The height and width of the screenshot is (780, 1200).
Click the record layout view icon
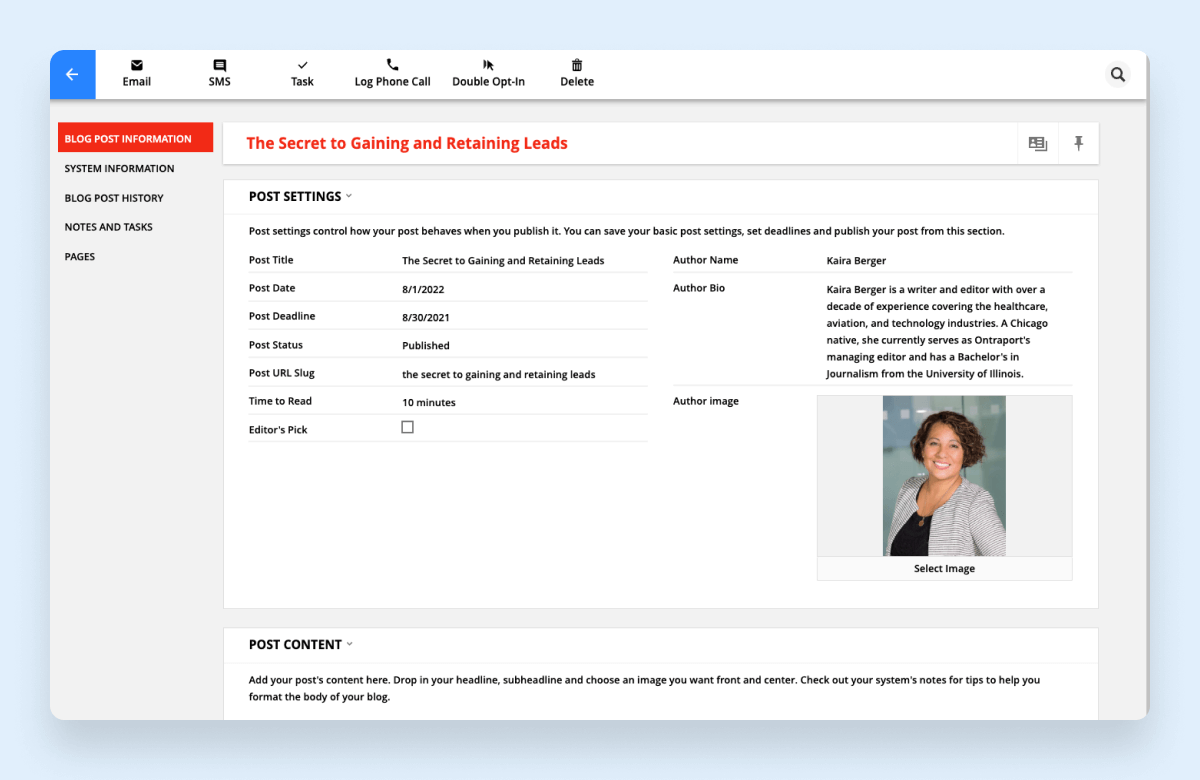coord(1038,144)
